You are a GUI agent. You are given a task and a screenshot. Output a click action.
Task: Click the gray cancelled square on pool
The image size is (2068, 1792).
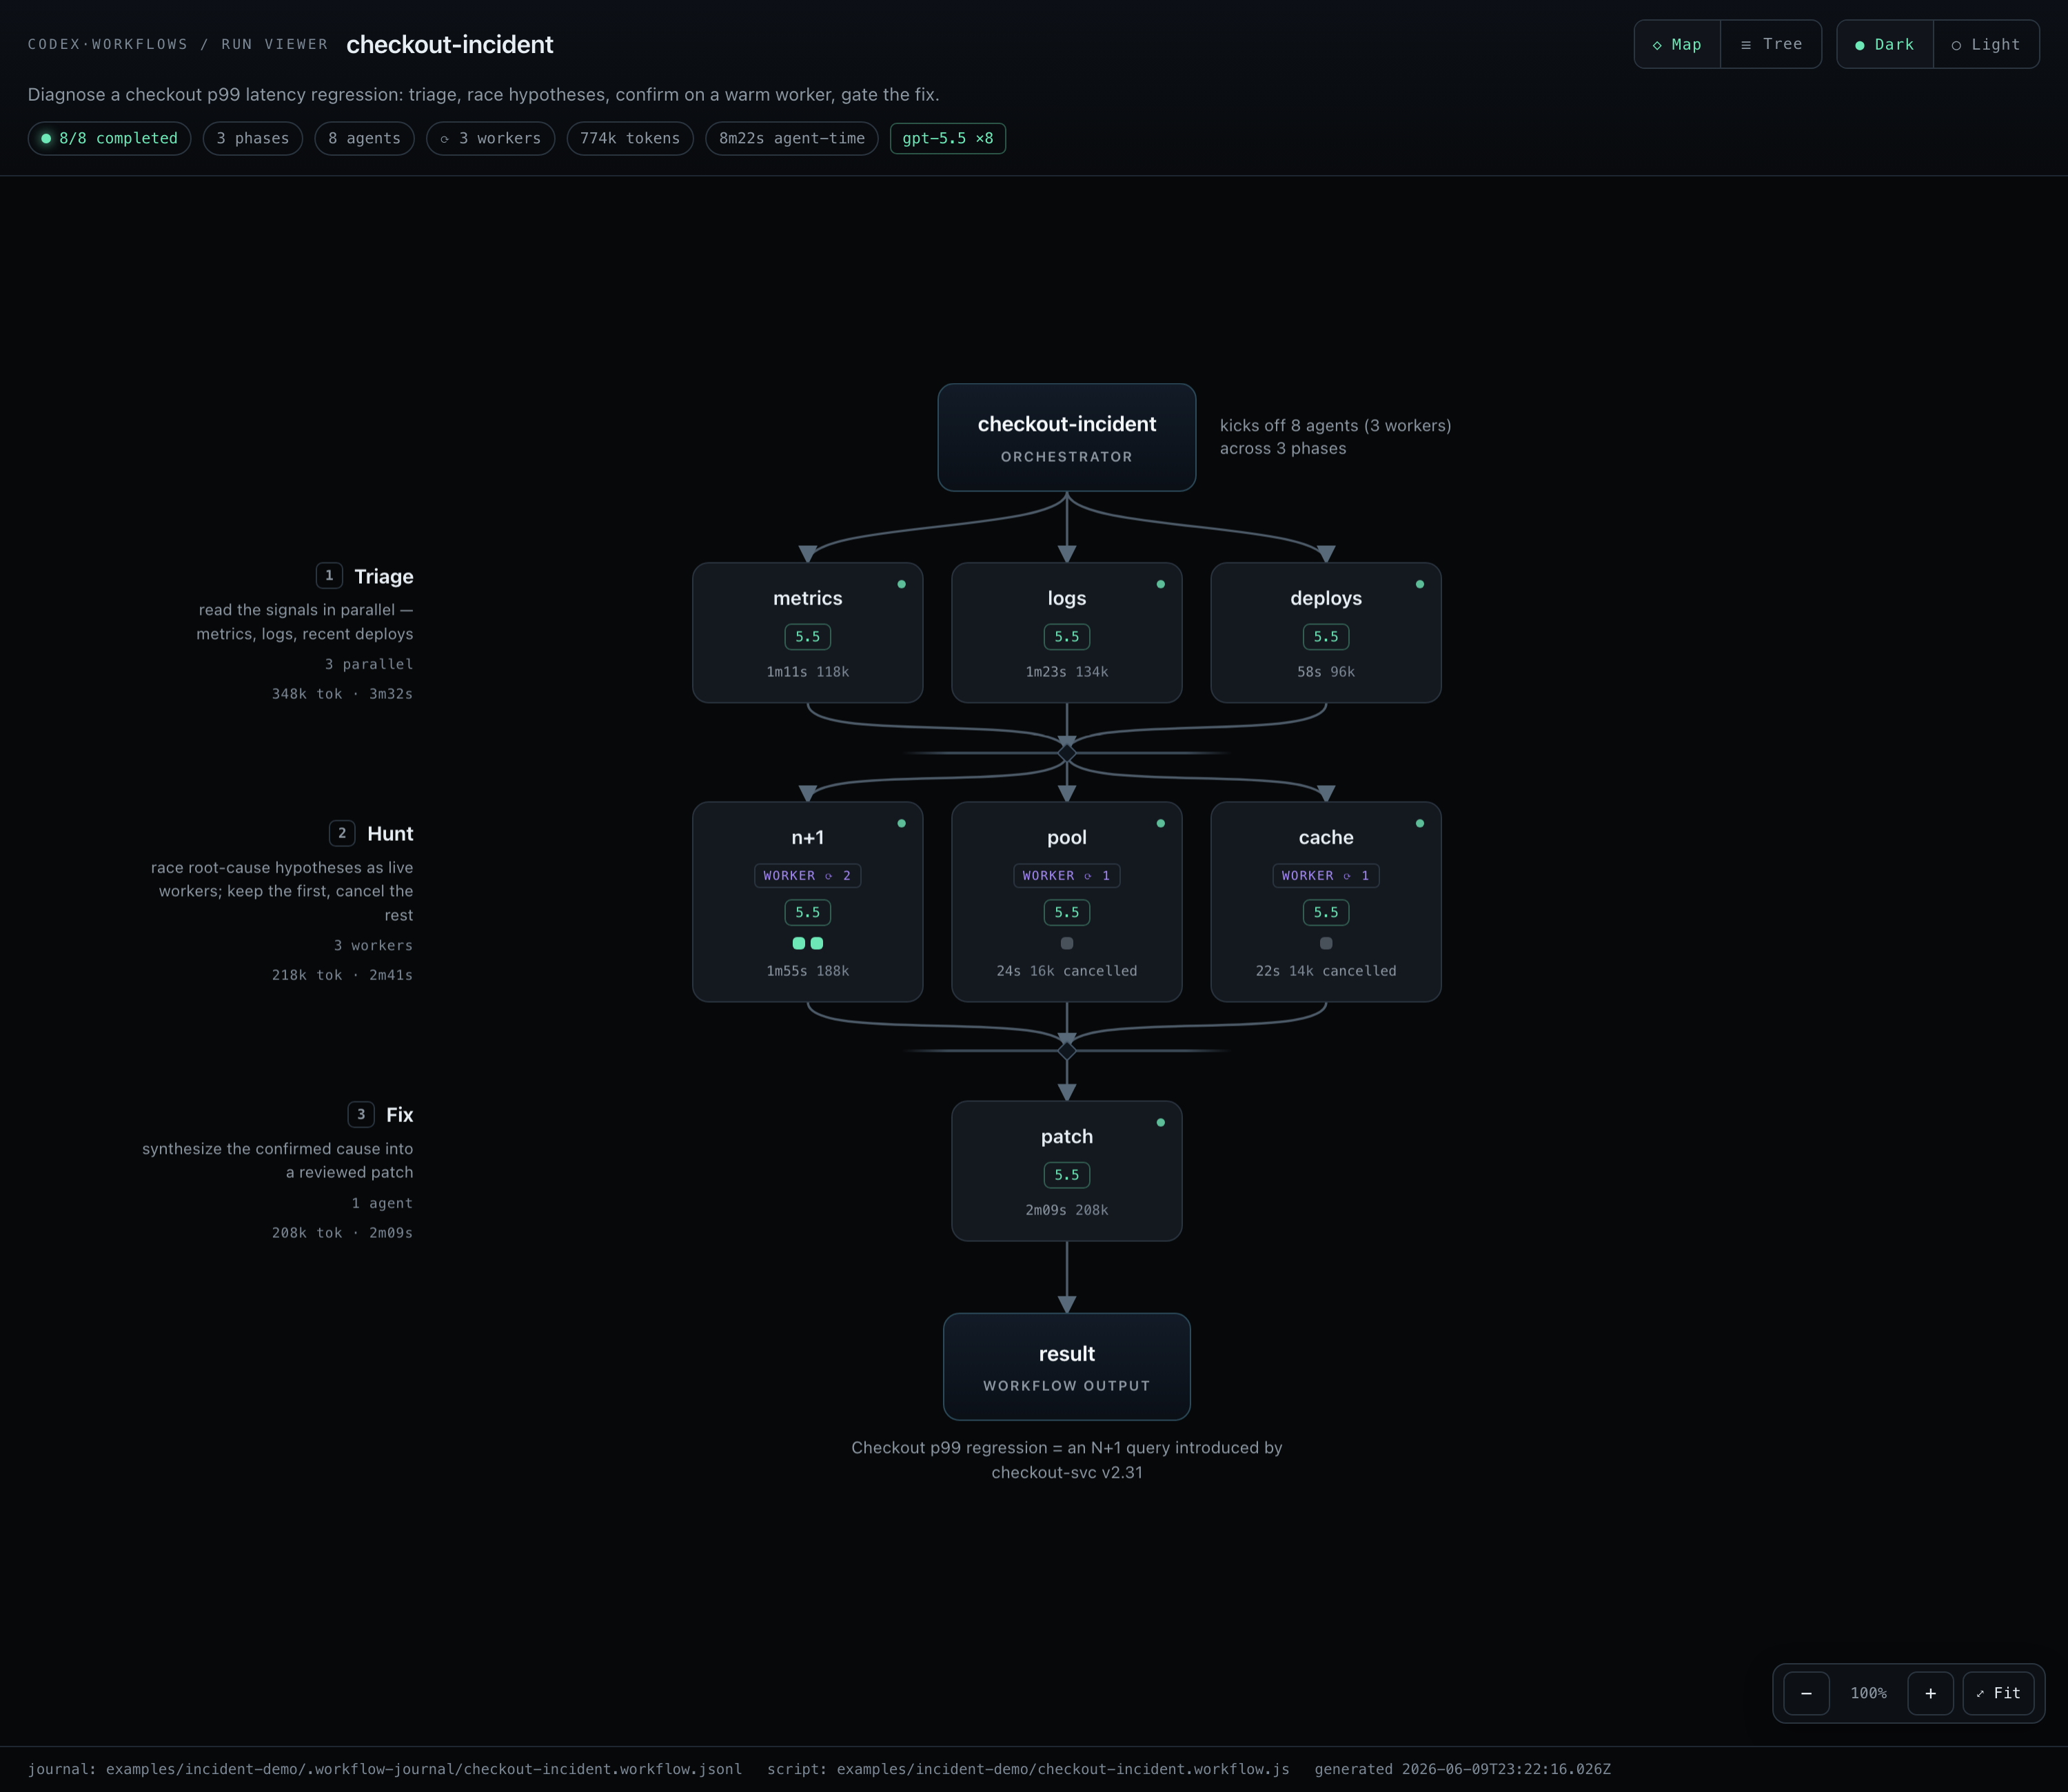[x=1067, y=943]
